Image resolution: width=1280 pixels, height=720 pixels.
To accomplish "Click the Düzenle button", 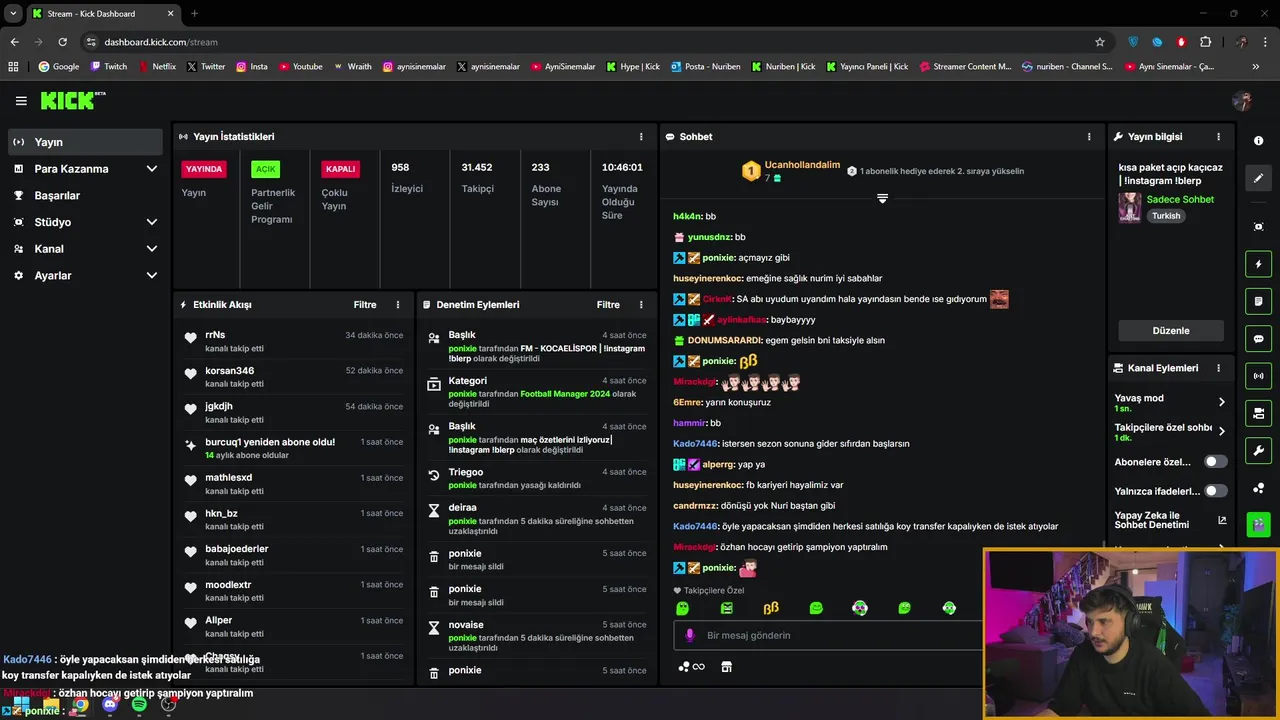I will click(x=1171, y=331).
